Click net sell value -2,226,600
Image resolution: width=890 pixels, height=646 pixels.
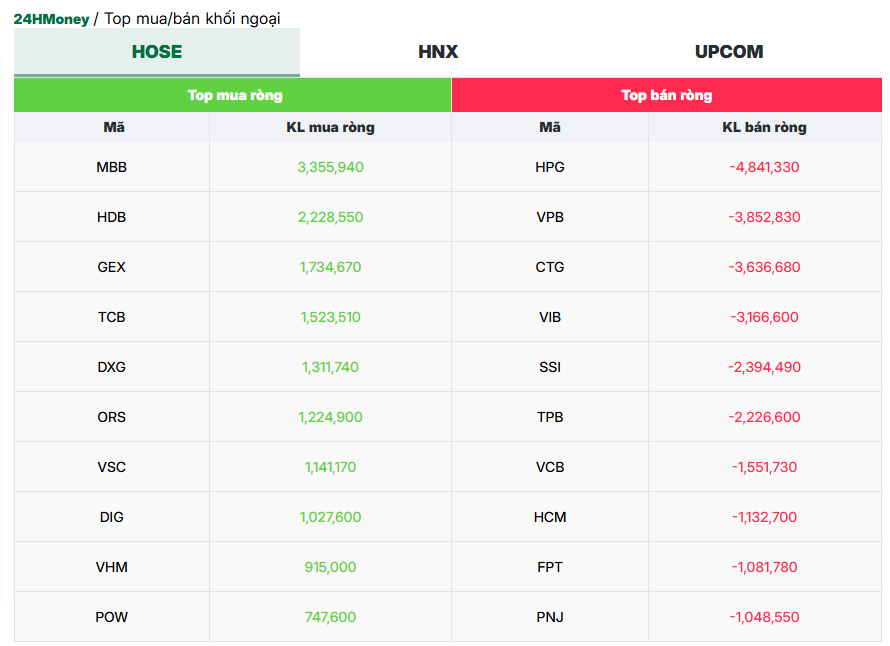coord(765,417)
